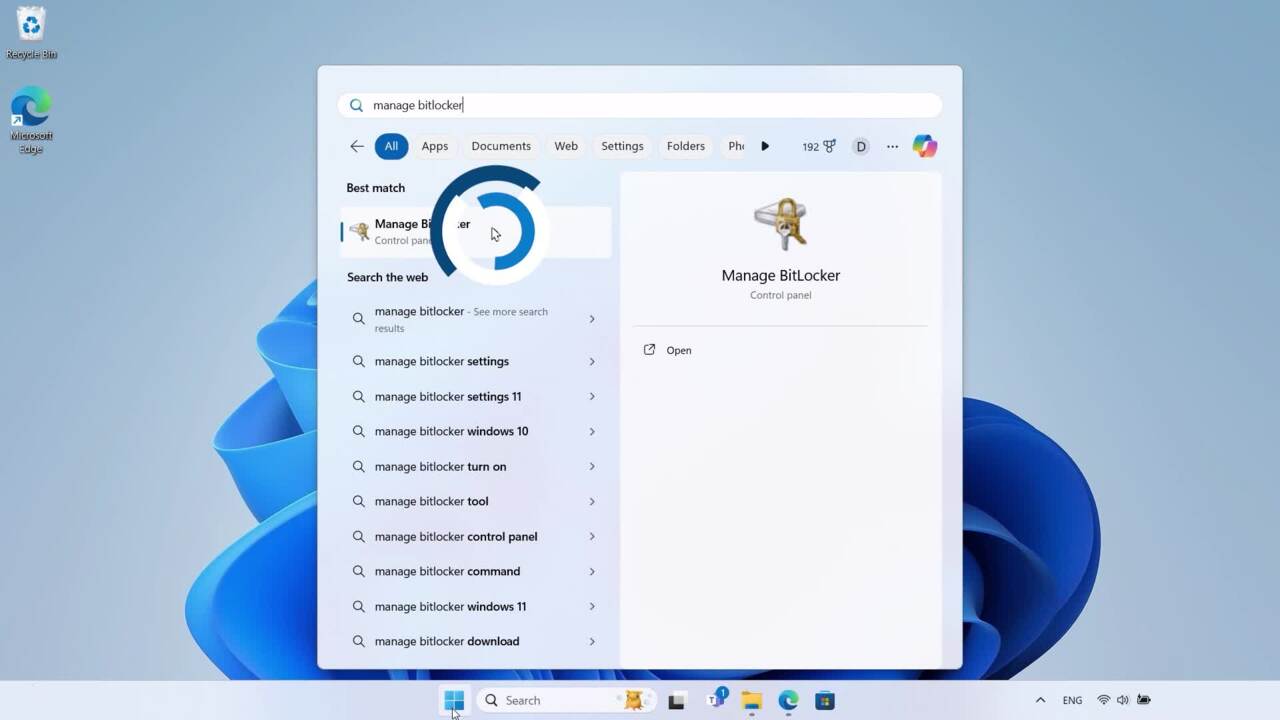Open the three-dots more options menu
The image size is (1280, 720).
coord(892,146)
